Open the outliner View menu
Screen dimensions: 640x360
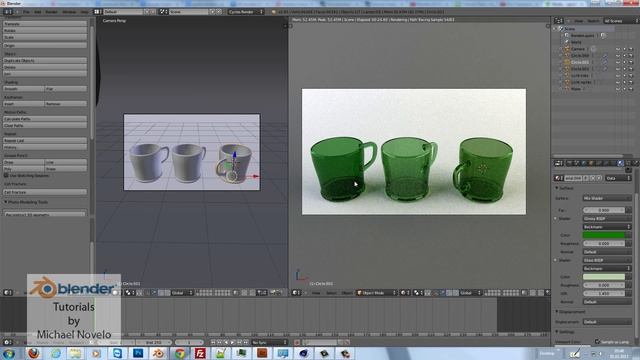pyautogui.click(x=578, y=20)
